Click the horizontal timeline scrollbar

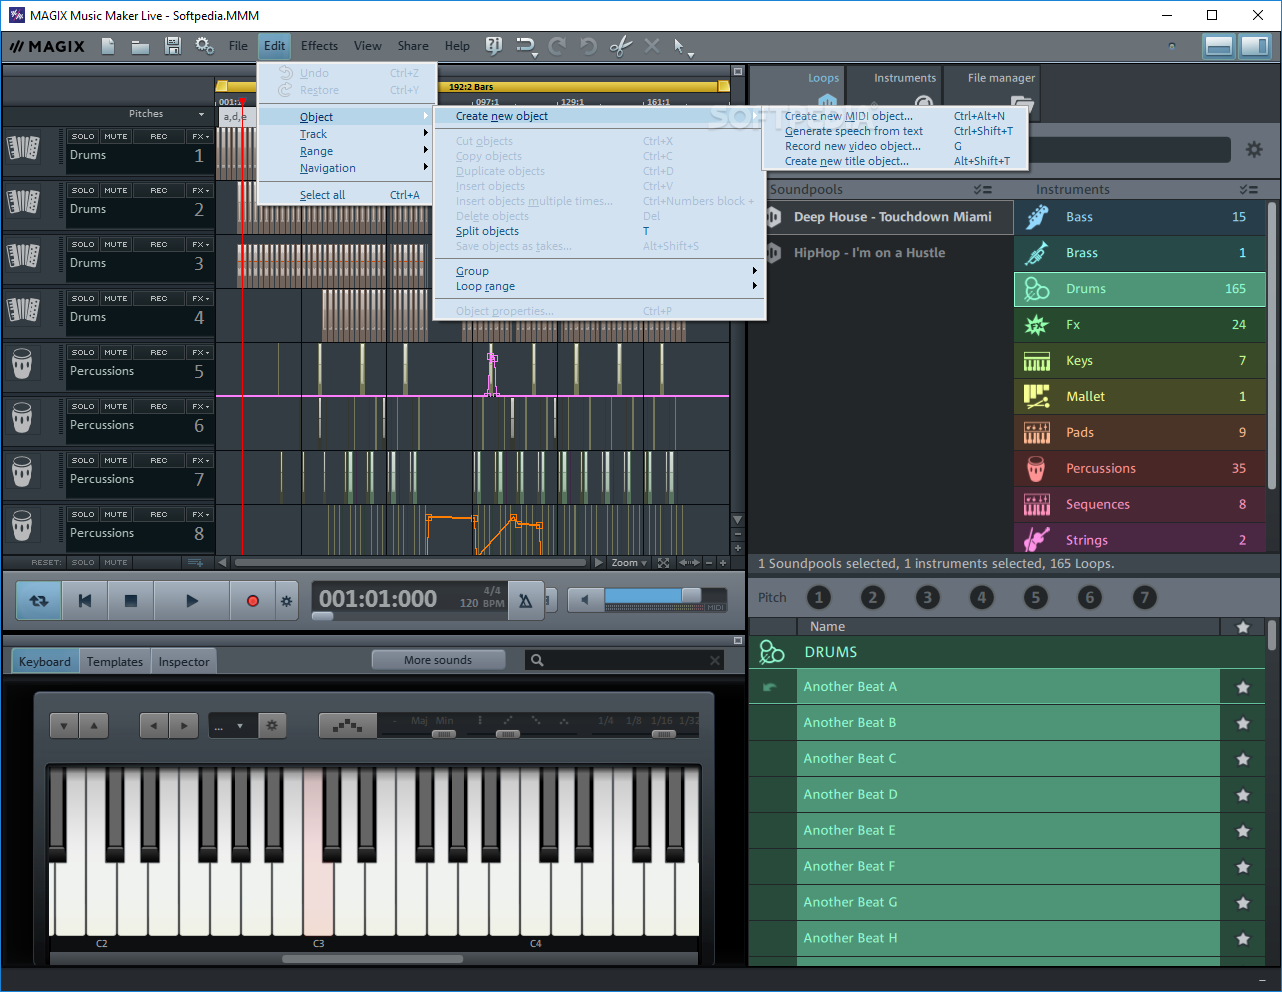409,563
